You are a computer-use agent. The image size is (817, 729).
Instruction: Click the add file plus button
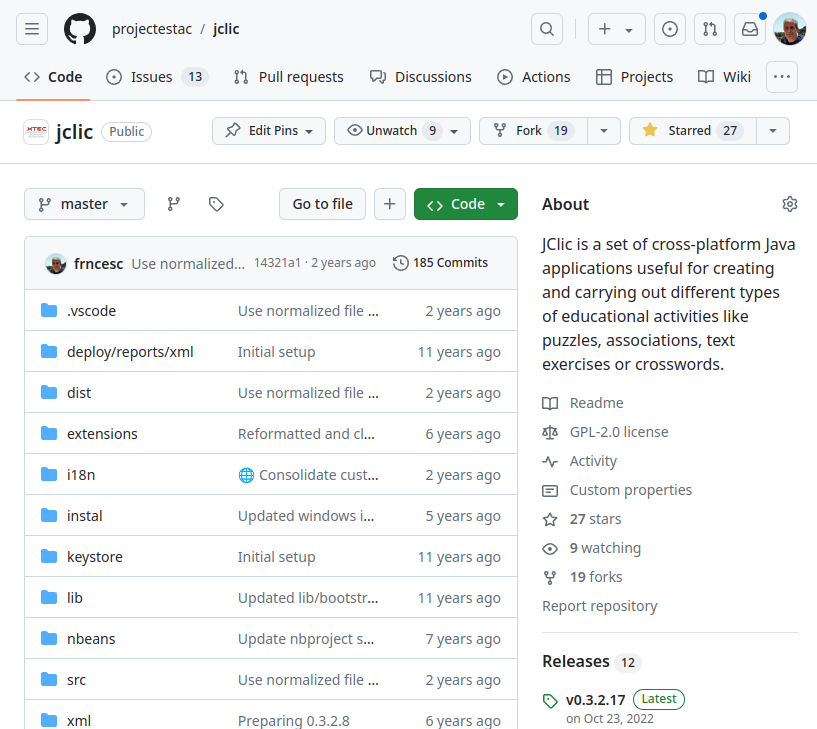(x=390, y=204)
